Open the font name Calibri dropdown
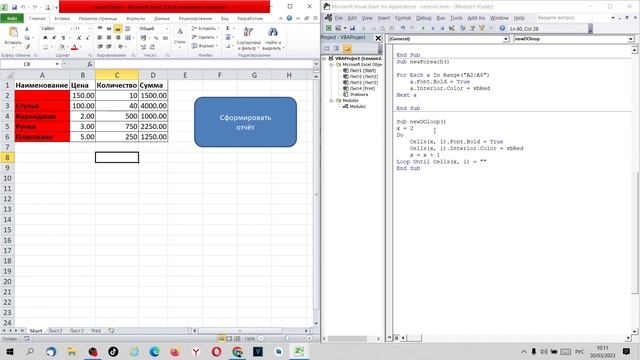 [x=71, y=29]
